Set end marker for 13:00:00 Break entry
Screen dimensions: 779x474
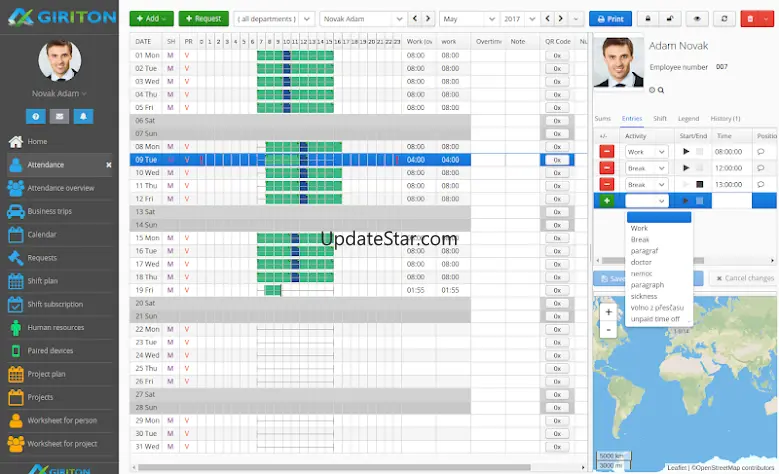(x=700, y=184)
